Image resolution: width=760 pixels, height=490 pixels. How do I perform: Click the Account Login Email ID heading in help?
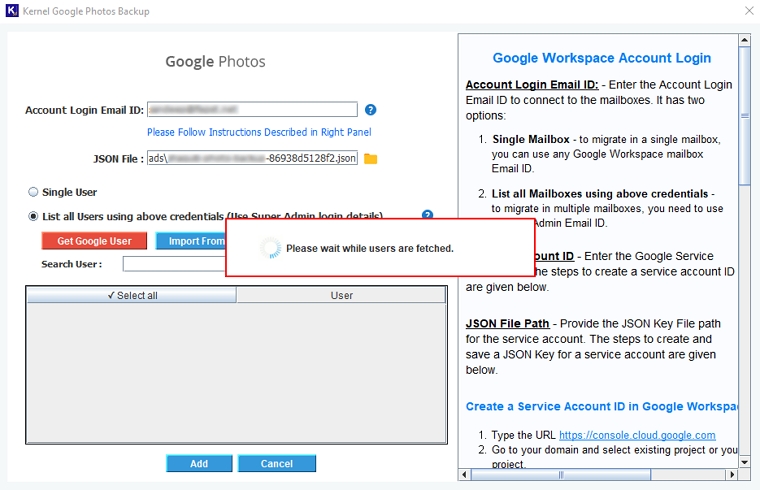coord(532,84)
